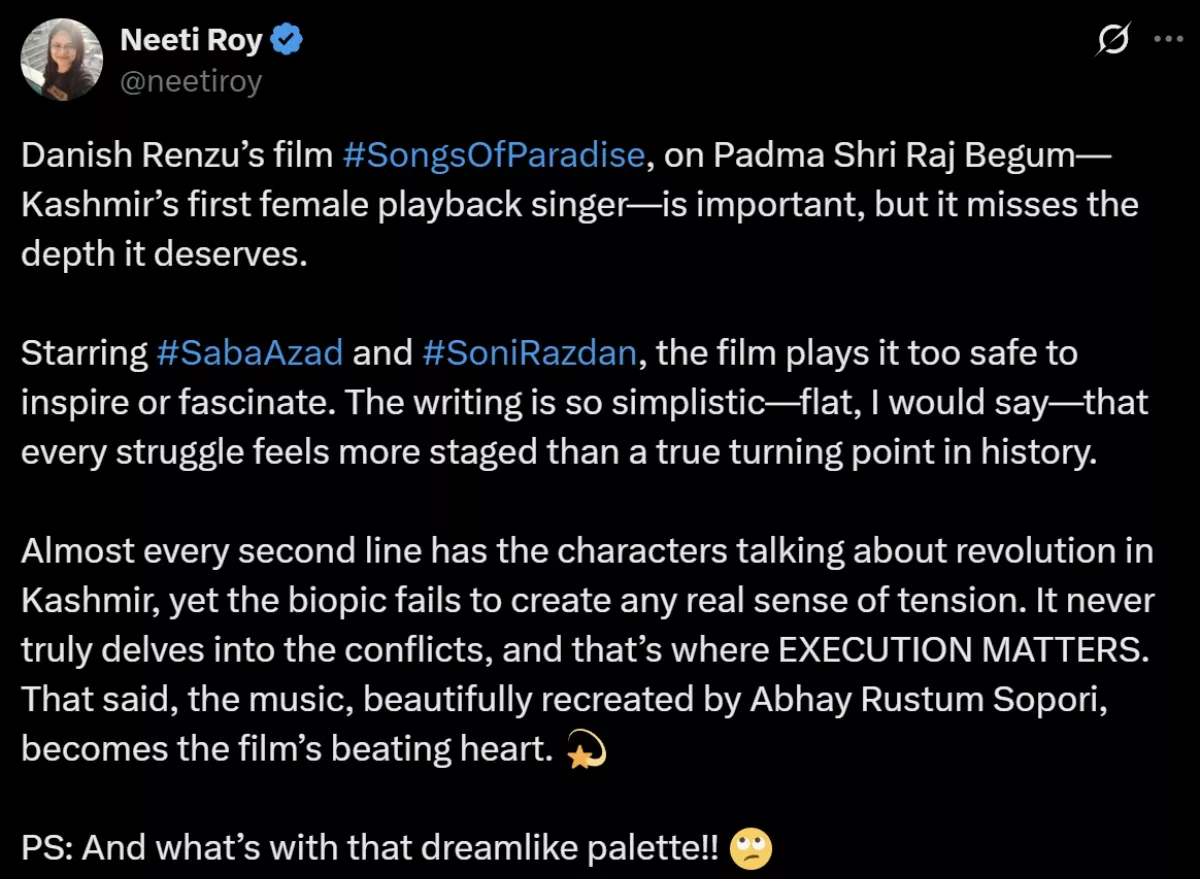
Task: Open the #SongsOfParadise hashtag
Action: 493,155
